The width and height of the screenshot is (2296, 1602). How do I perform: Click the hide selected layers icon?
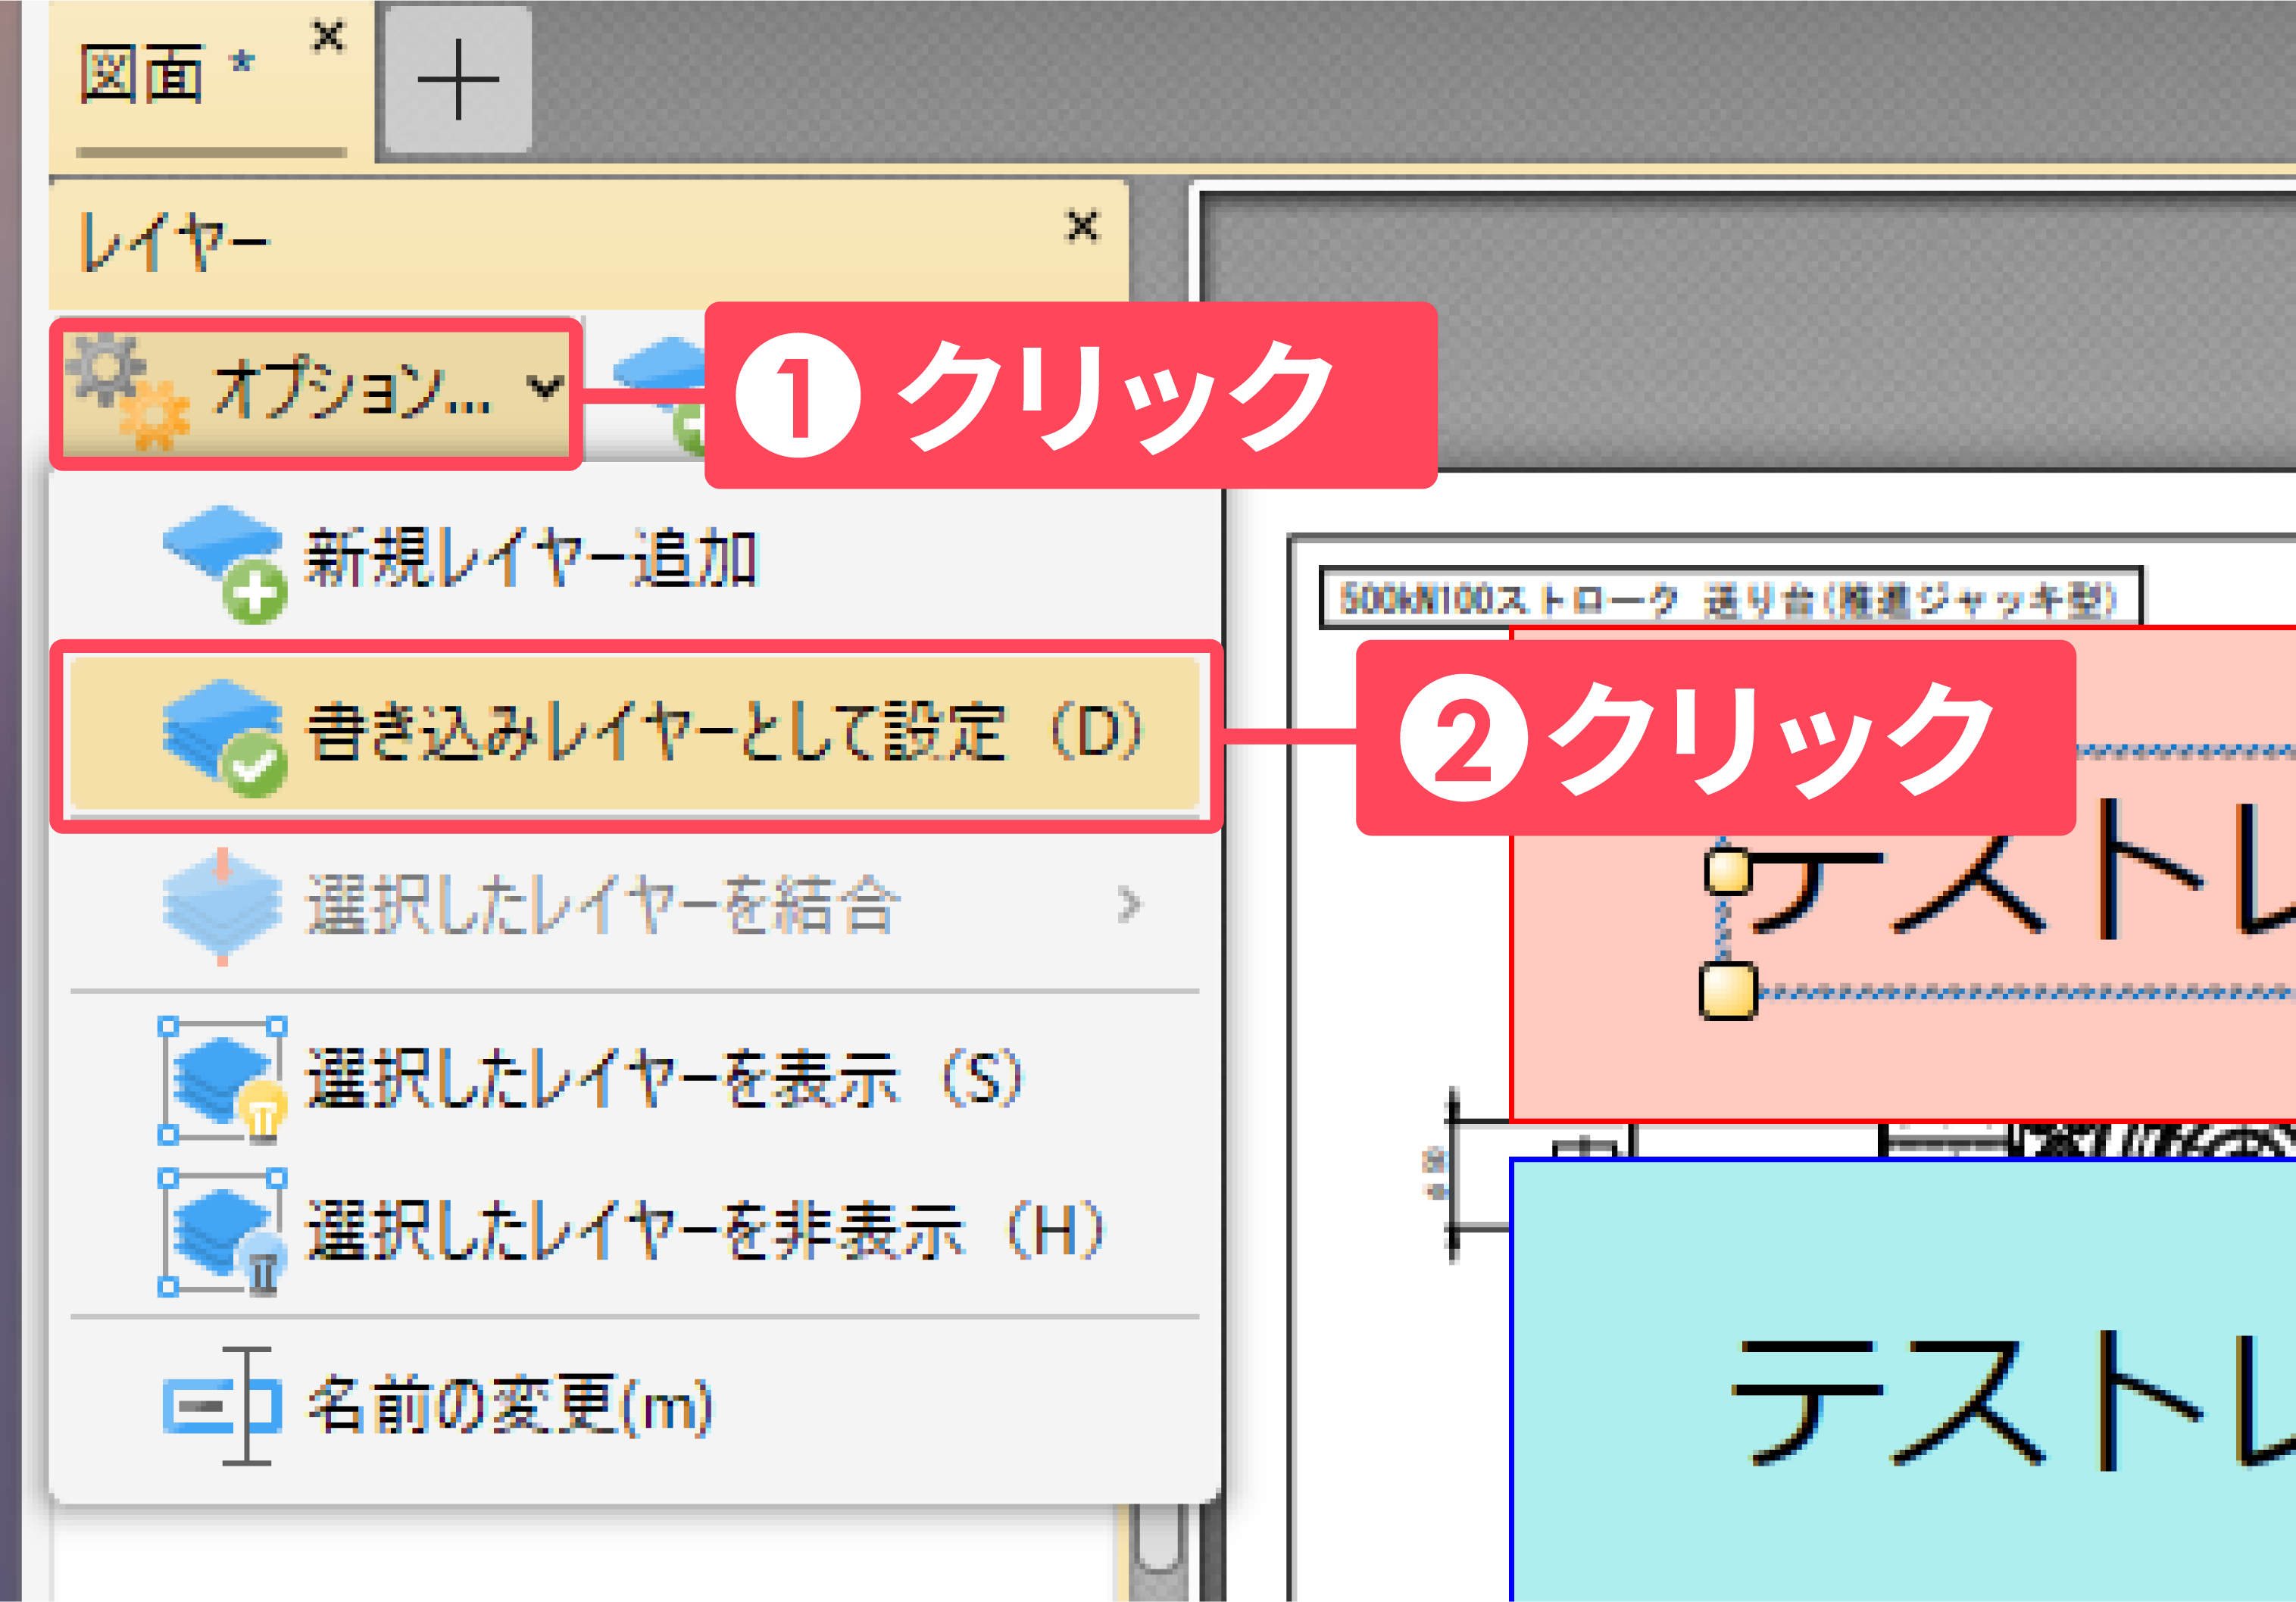224,1232
